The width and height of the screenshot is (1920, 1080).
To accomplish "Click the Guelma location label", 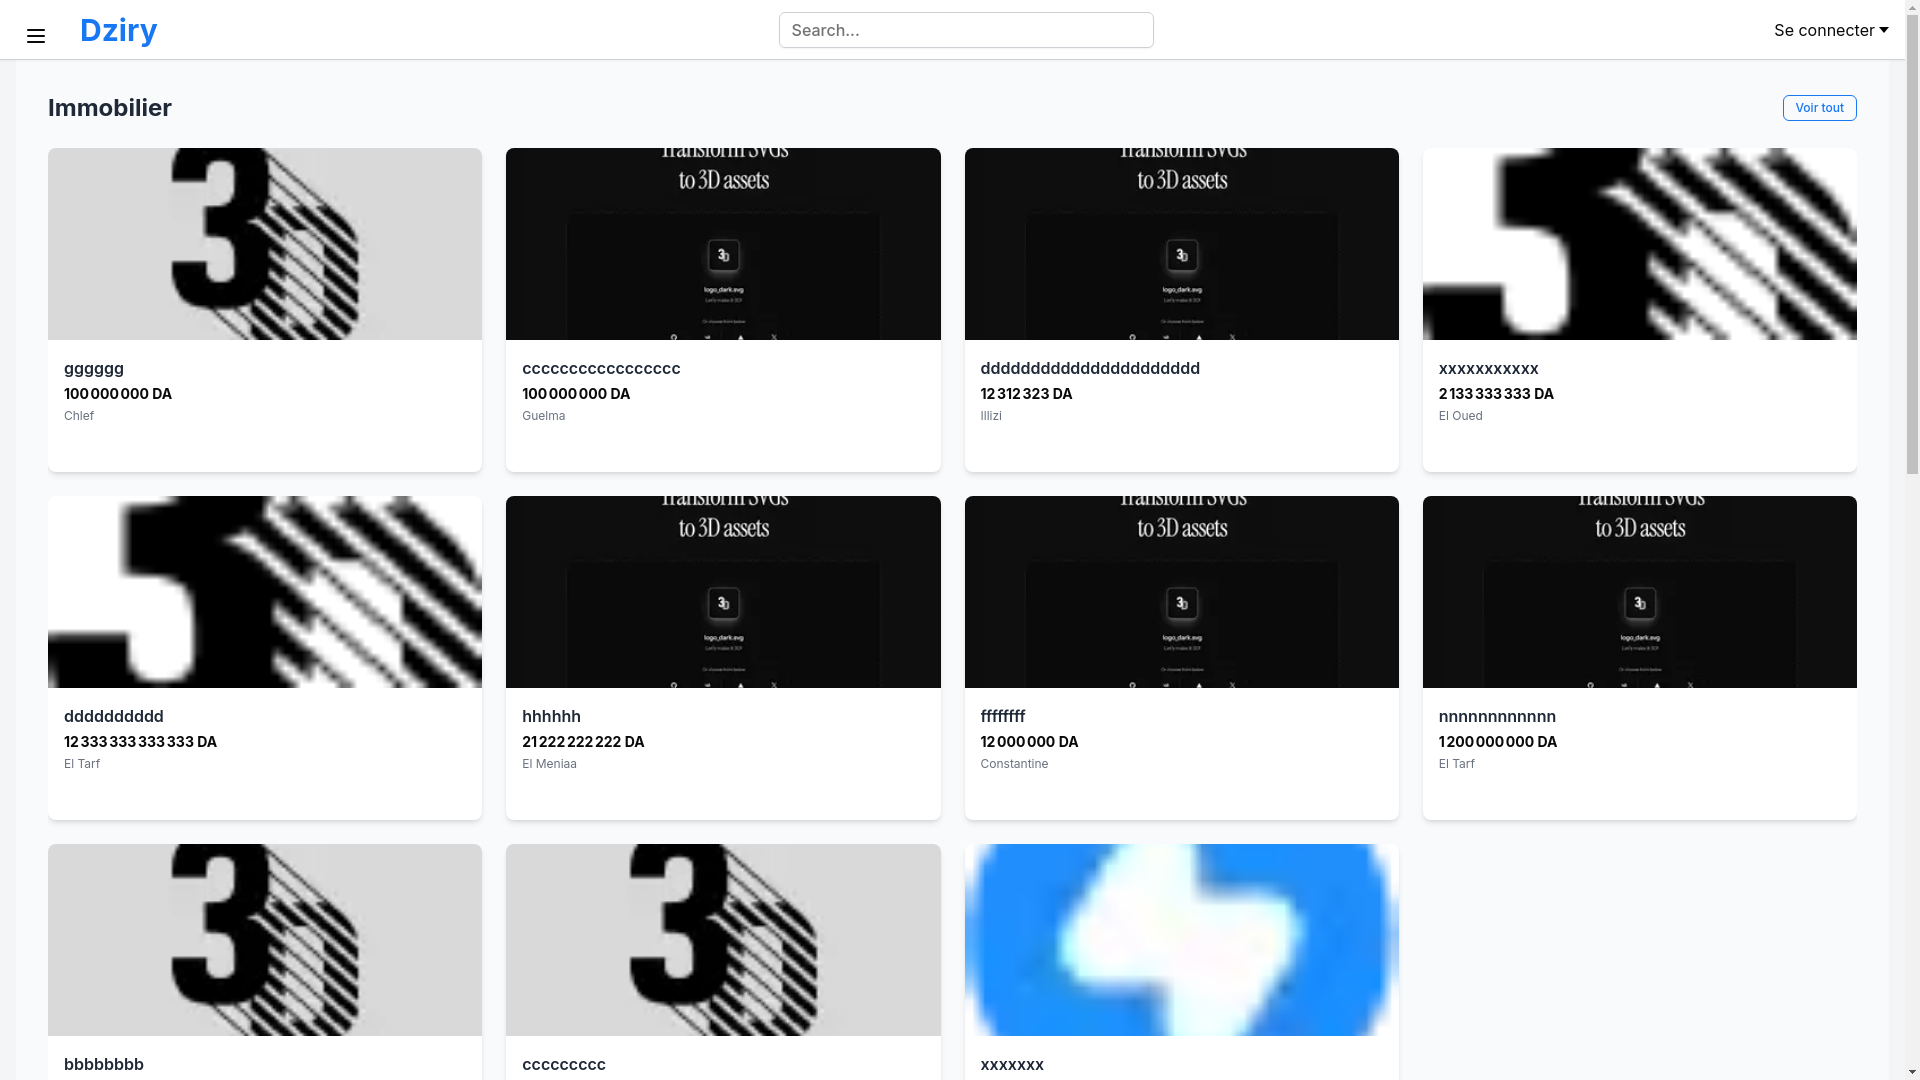I will (x=543, y=416).
